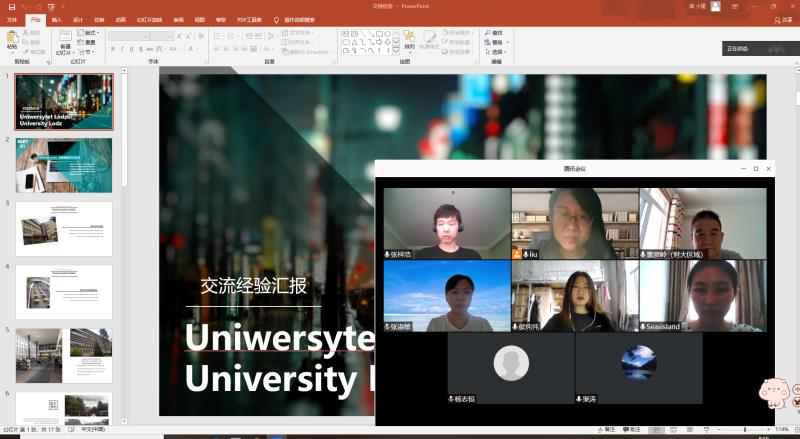800x439 pixels.
Task: Open the Arrange shapes tool
Action: tap(409, 38)
